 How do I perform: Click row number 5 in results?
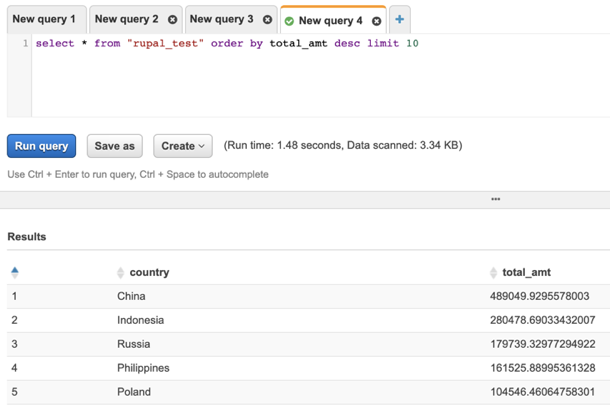(14, 392)
